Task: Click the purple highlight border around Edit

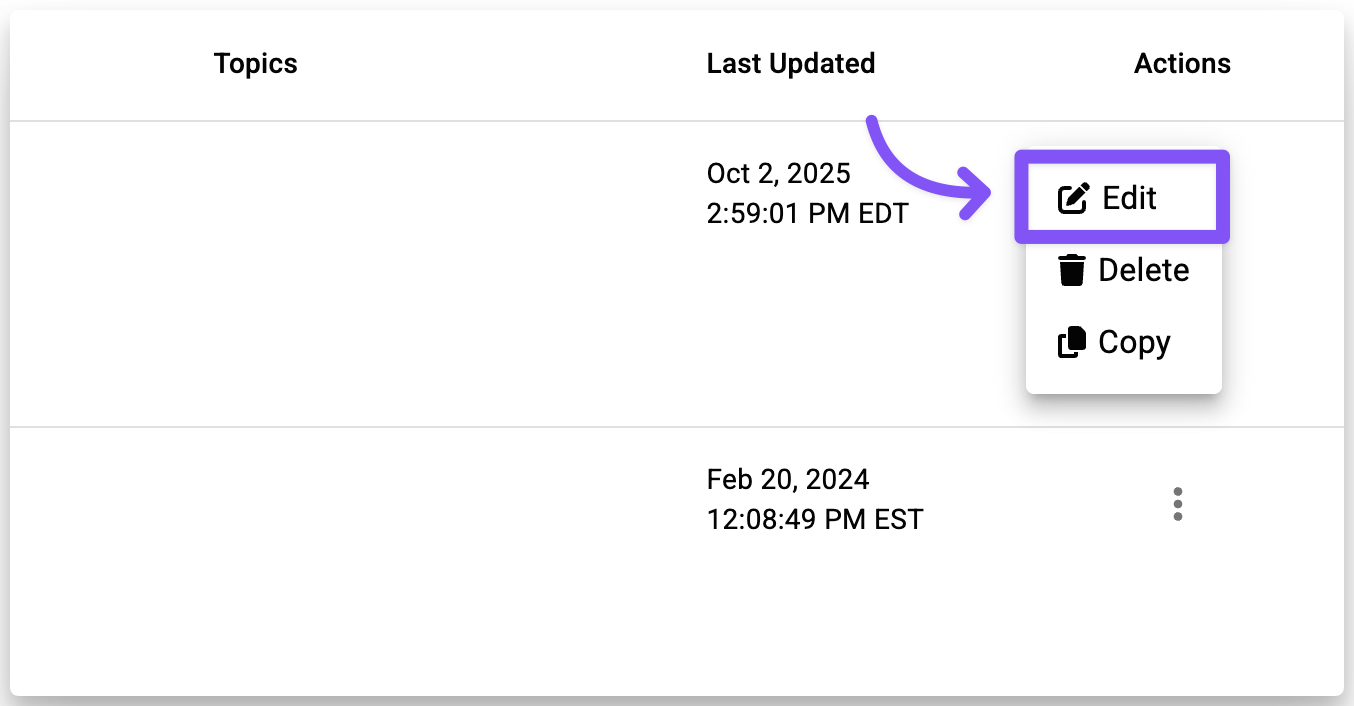Action: pos(1122,156)
